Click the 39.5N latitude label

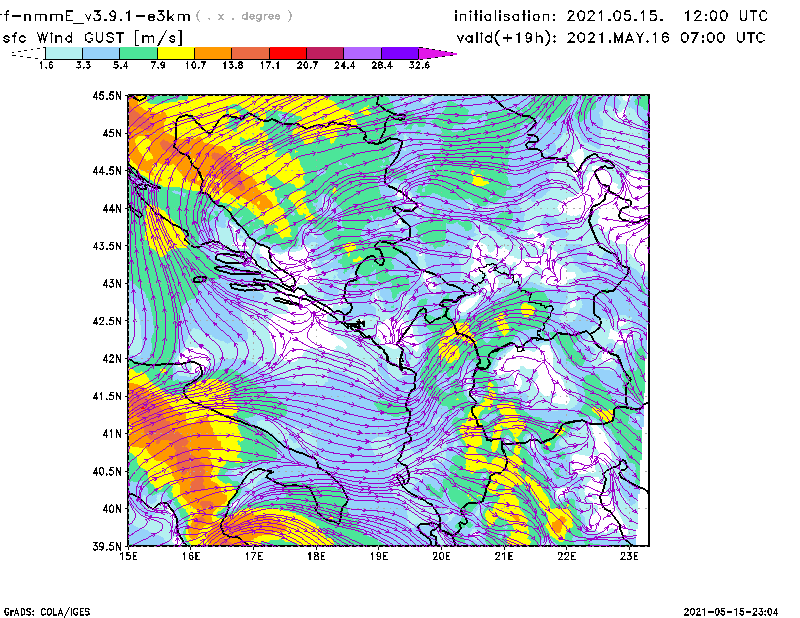(x=107, y=547)
